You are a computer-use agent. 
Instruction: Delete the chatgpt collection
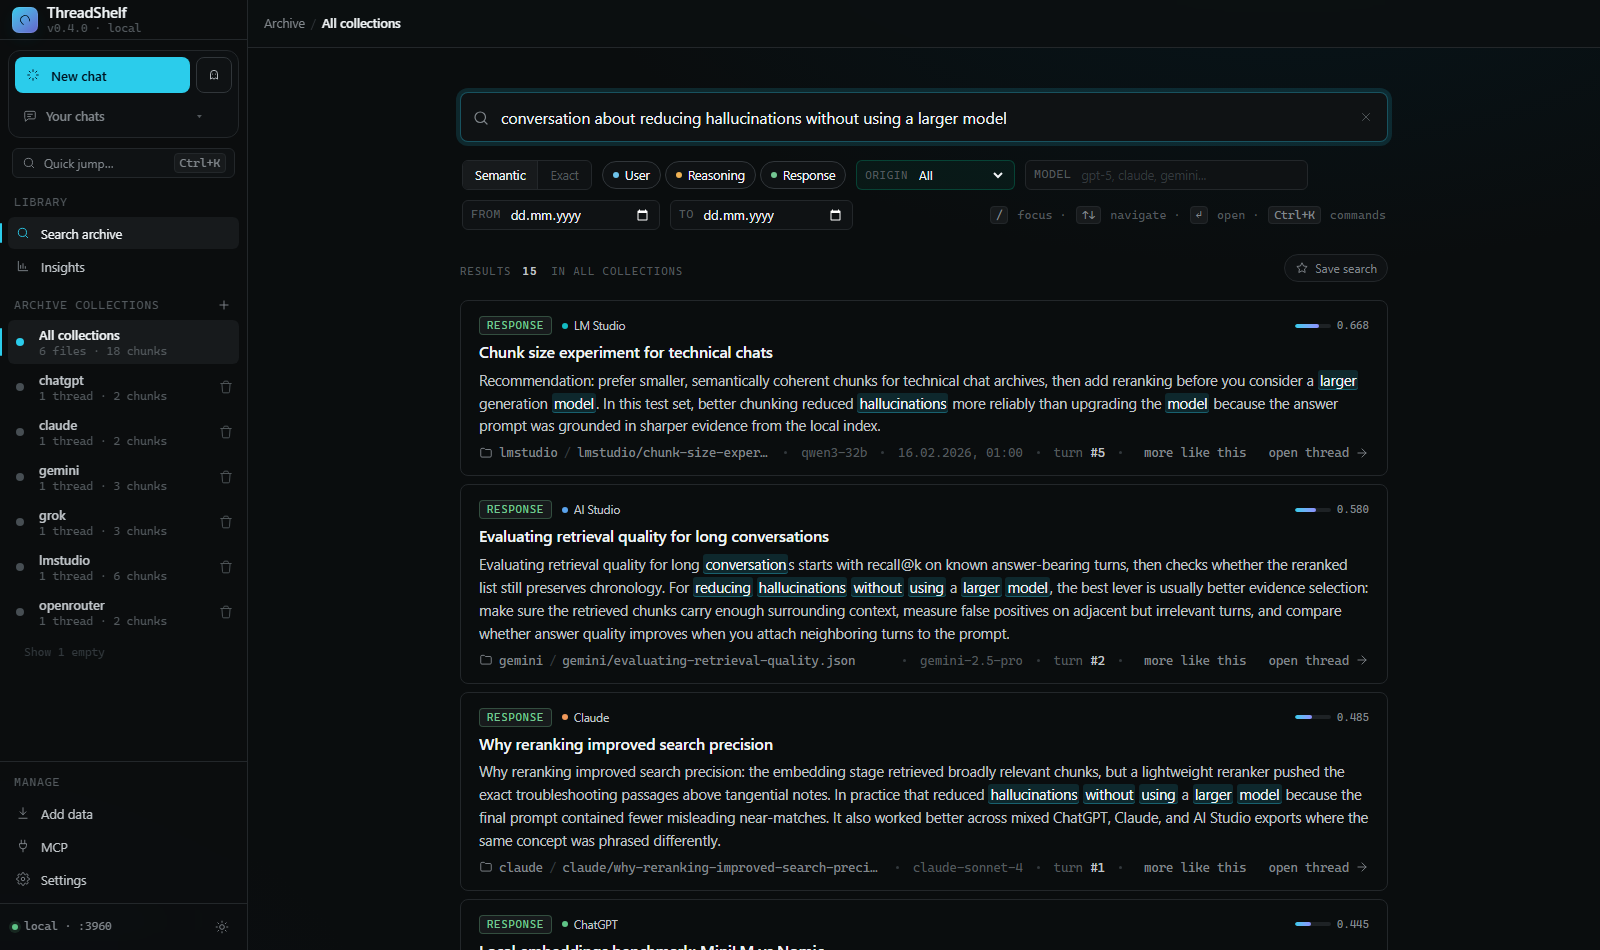tap(226, 387)
